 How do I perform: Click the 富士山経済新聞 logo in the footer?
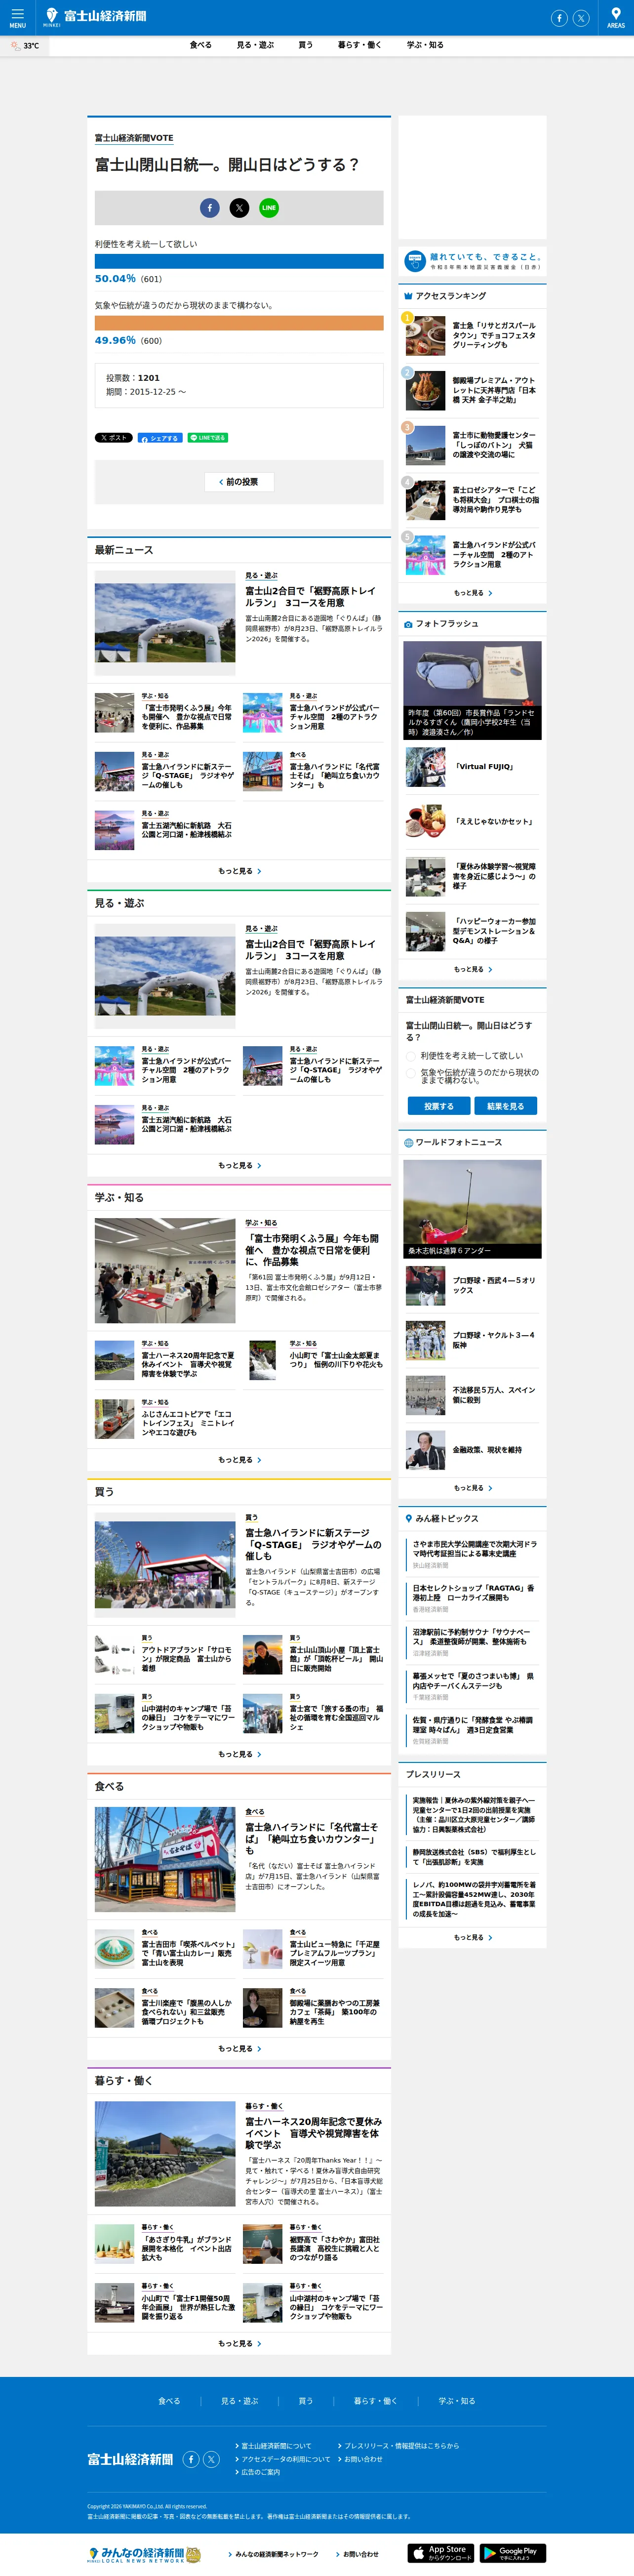coord(130,2459)
